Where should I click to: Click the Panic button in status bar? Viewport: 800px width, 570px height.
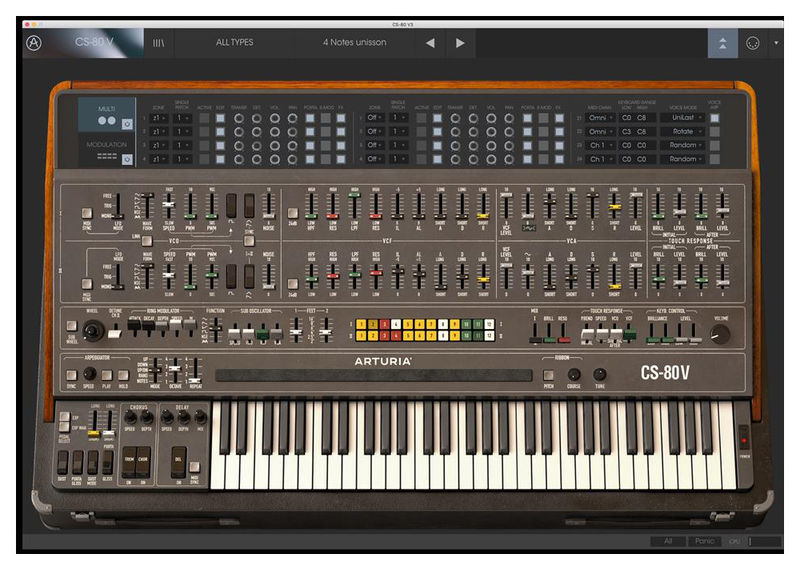pyautogui.click(x=704, y=541)
